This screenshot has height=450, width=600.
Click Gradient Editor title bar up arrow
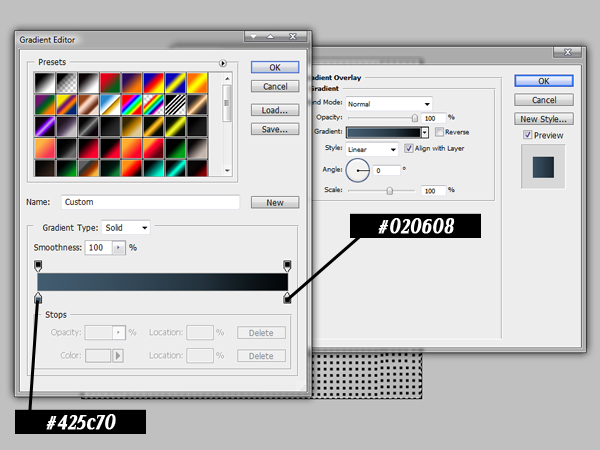(x=271, y=36)
